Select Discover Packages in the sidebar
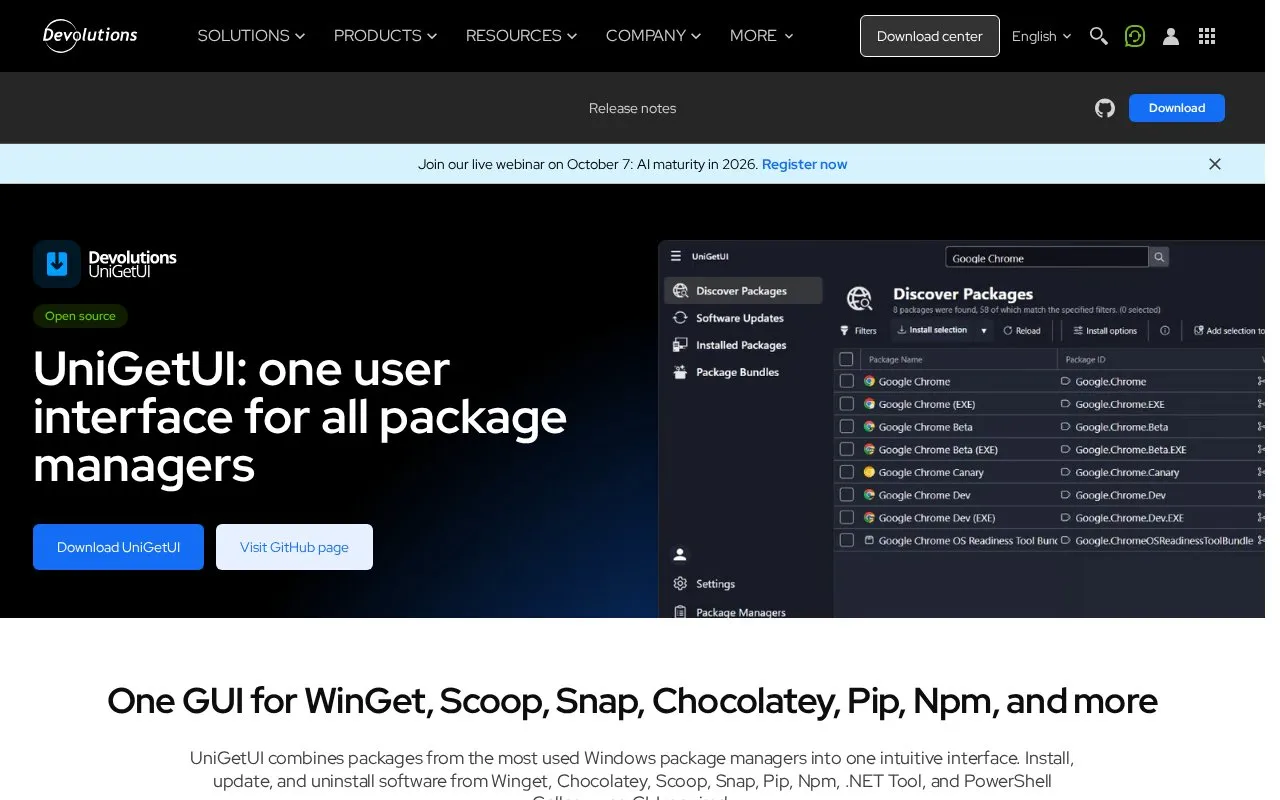Screen dimensions: 1280x800 point(743,291)
